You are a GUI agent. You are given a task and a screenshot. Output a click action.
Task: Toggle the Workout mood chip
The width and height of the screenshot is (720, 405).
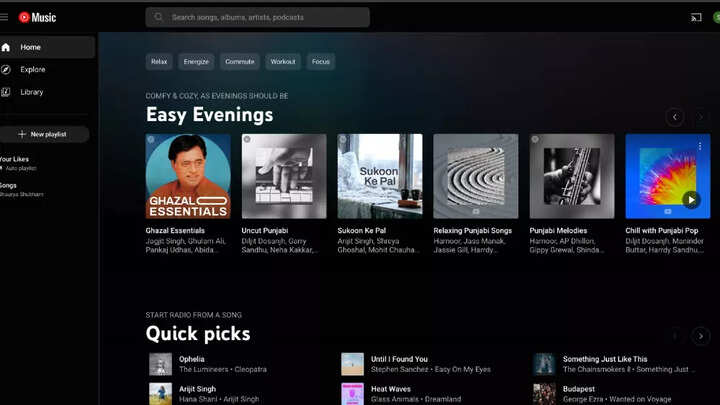click(x=283, y=62)
